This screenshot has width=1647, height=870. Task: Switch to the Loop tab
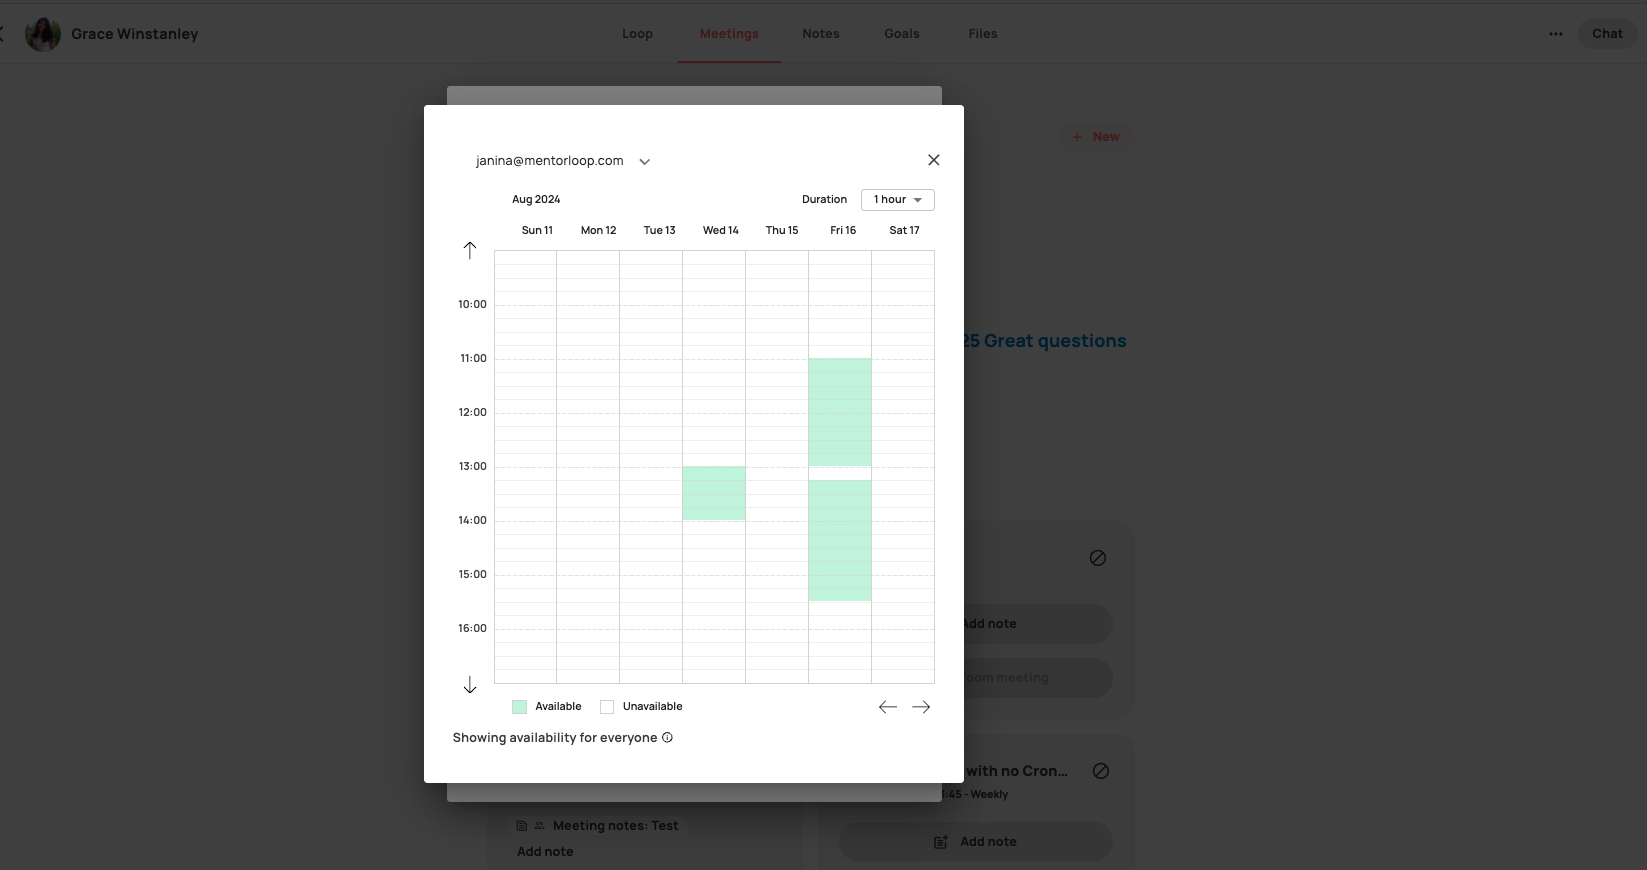[637, 34]
